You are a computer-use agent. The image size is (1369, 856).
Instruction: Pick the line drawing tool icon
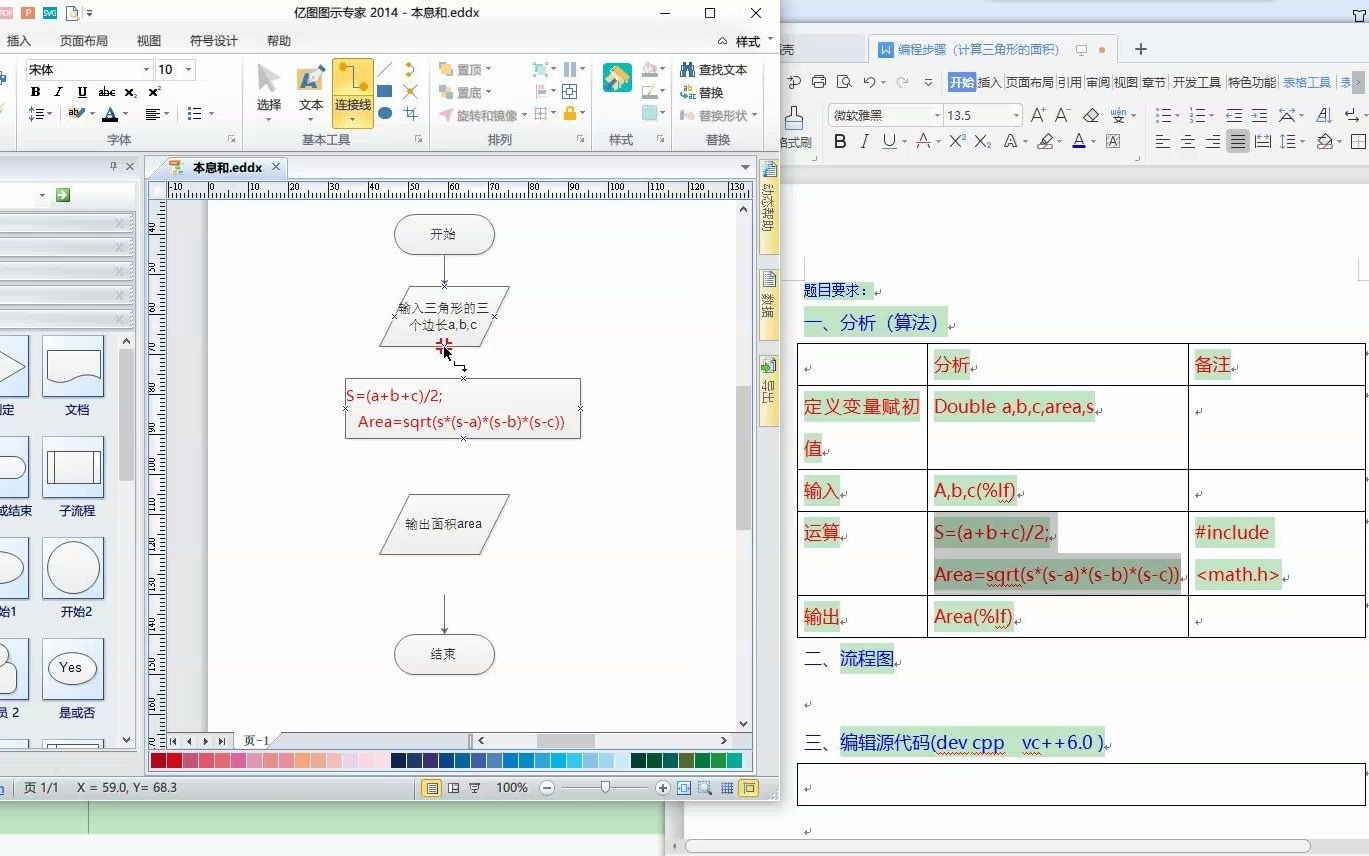385,69
